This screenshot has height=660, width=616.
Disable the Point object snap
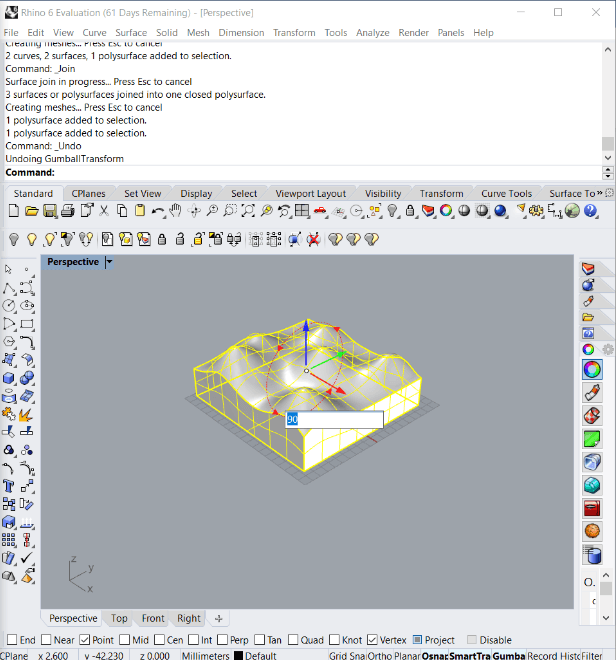click(84, 640)
